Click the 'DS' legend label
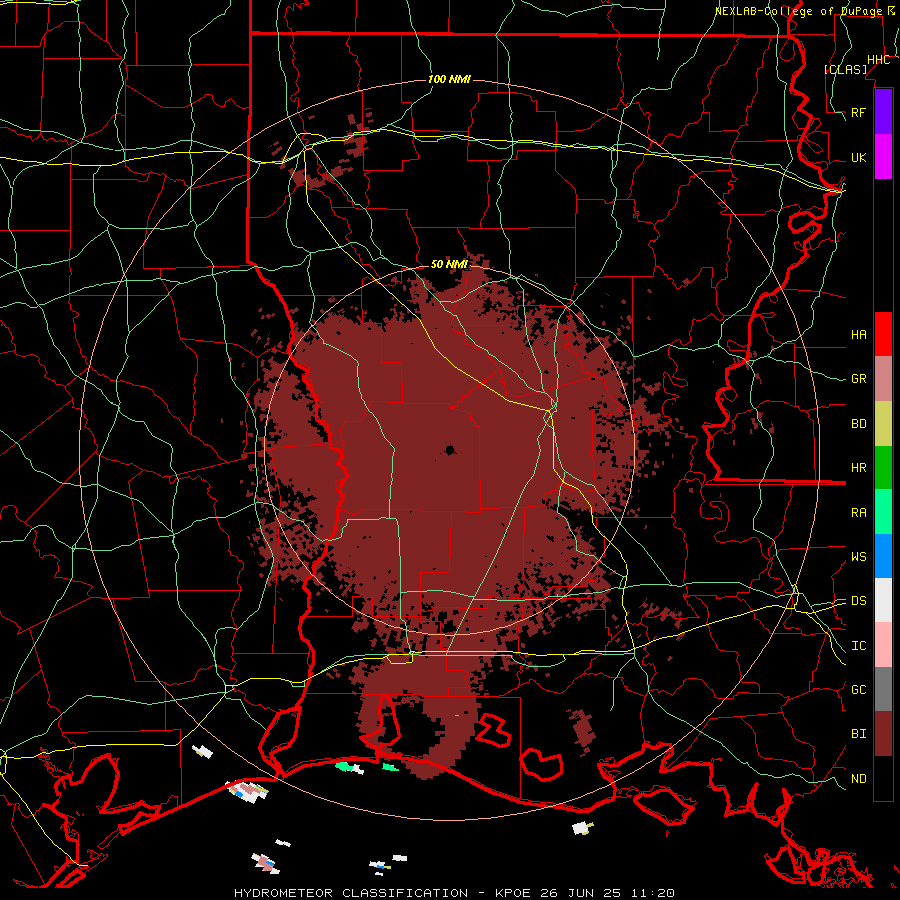Image resolution: width=900 pixels, height=900 pixels. point(859,601)
